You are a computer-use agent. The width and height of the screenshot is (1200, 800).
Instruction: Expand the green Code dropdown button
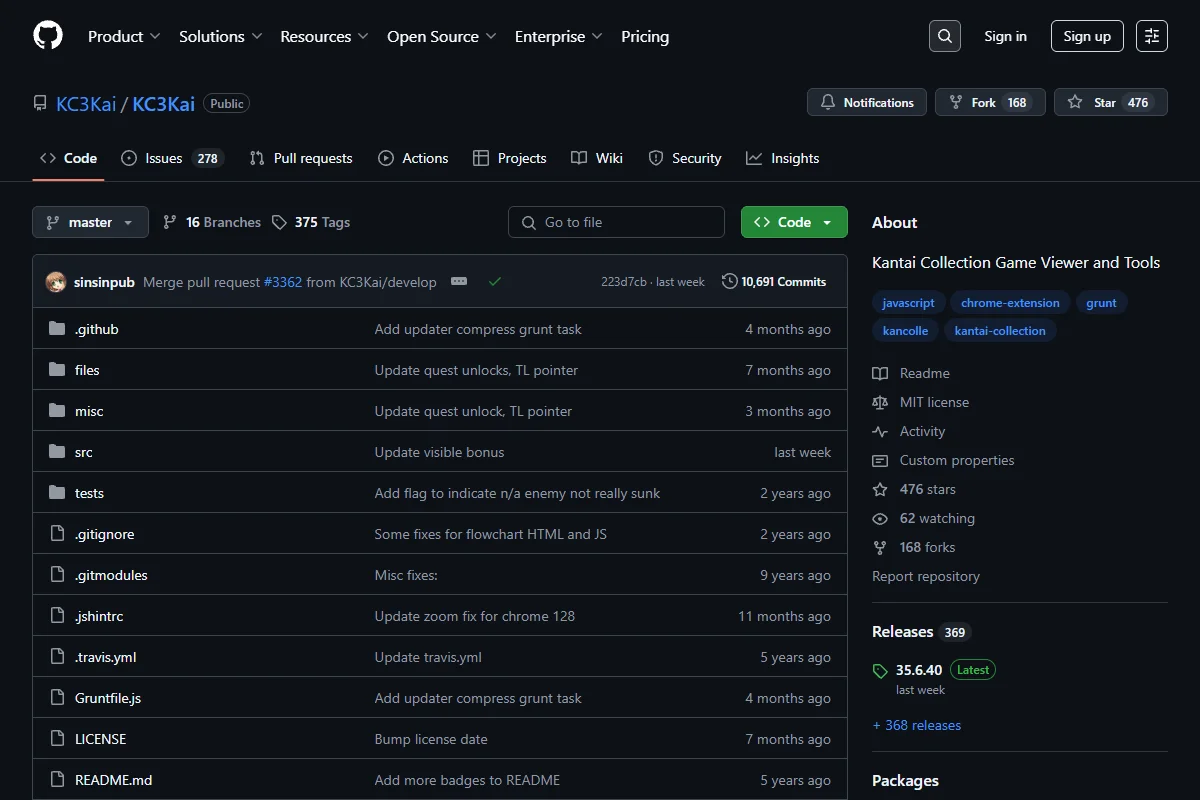(794, 222)
